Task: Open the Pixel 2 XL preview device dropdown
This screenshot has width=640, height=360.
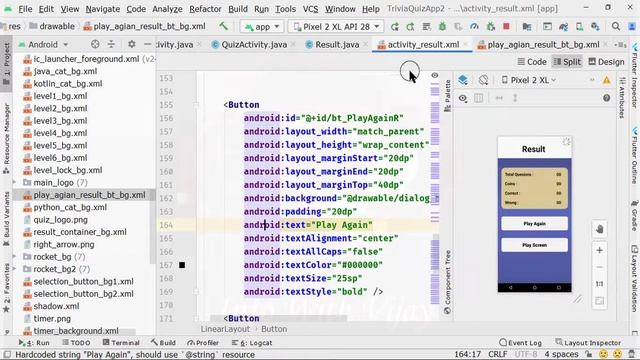Action: pyautogui.click(x=529, y=80)
